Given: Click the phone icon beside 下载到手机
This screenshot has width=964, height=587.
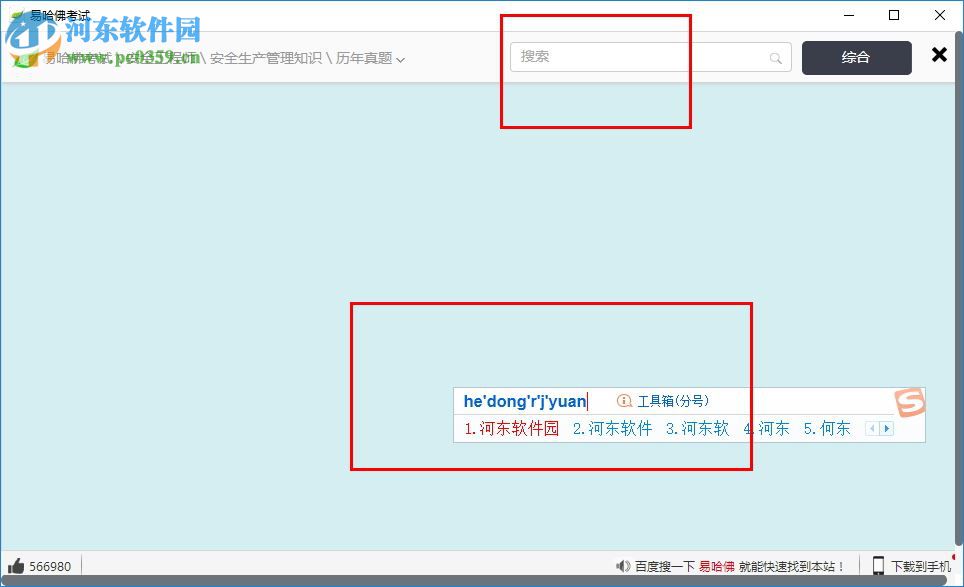Looking at the screenshot, I should 877,565.
